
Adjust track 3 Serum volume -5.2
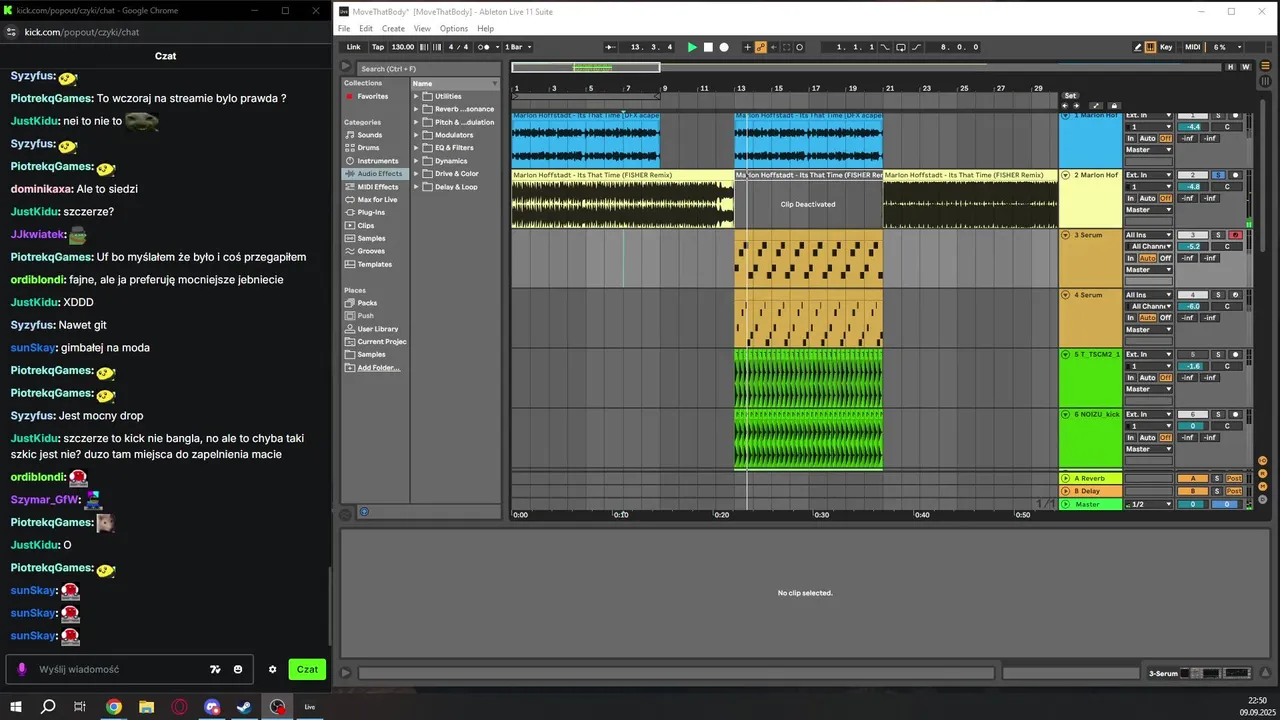pos(1192,246)
